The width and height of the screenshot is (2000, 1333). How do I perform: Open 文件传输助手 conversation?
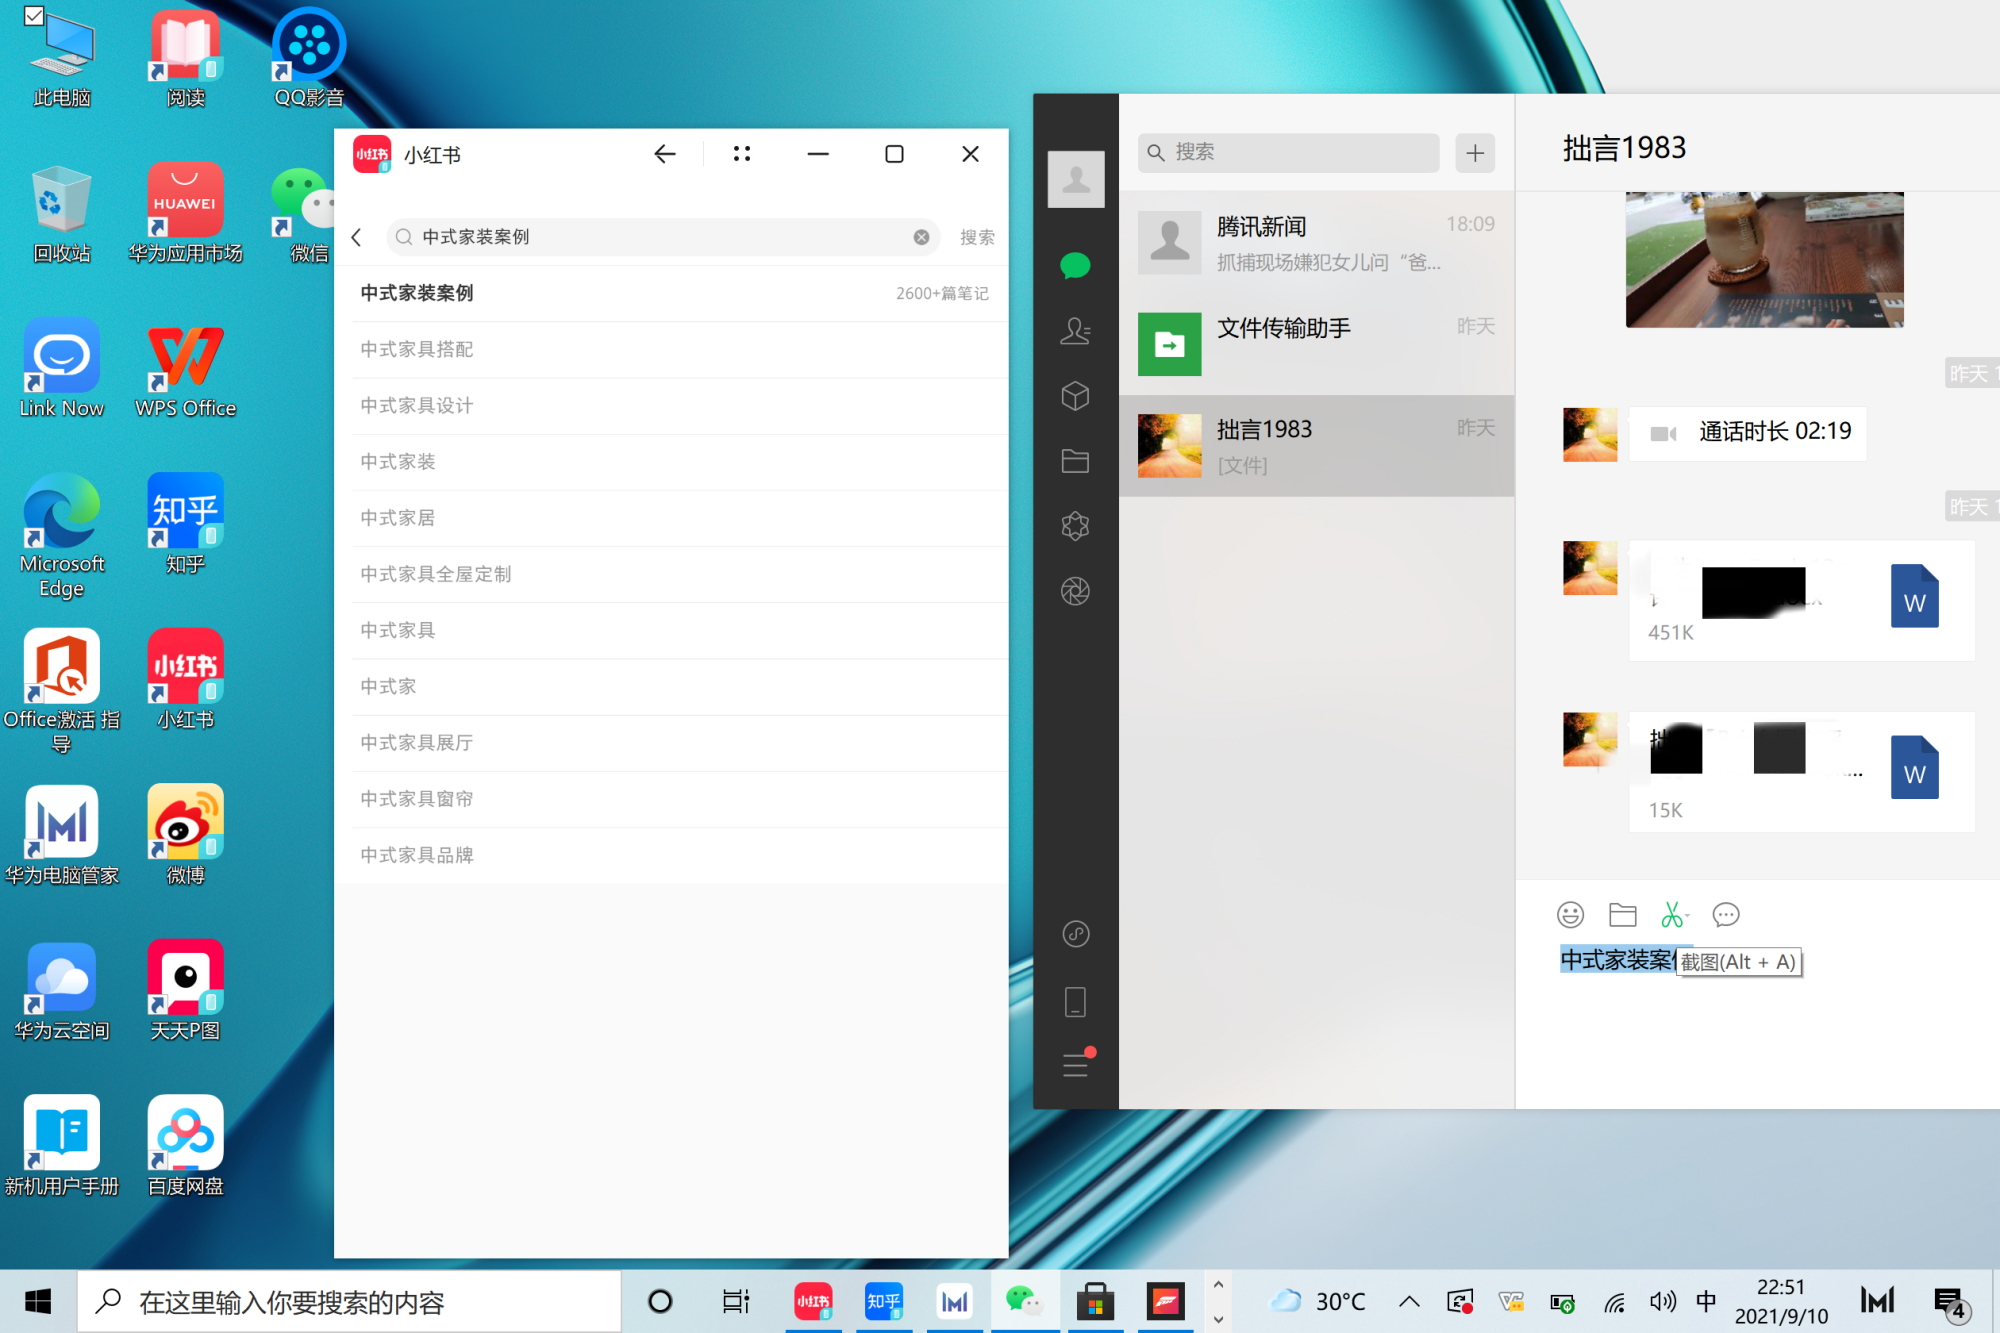(1316, 344)
